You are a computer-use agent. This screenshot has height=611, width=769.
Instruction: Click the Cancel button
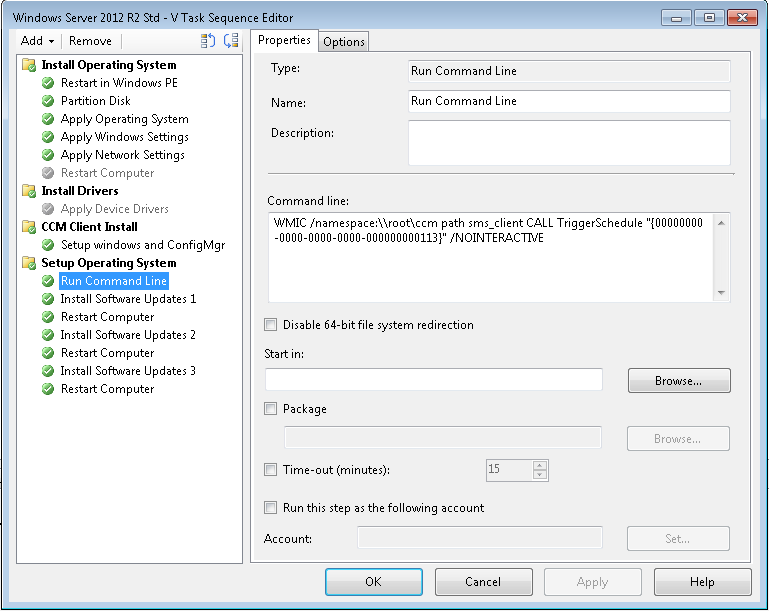484,582
